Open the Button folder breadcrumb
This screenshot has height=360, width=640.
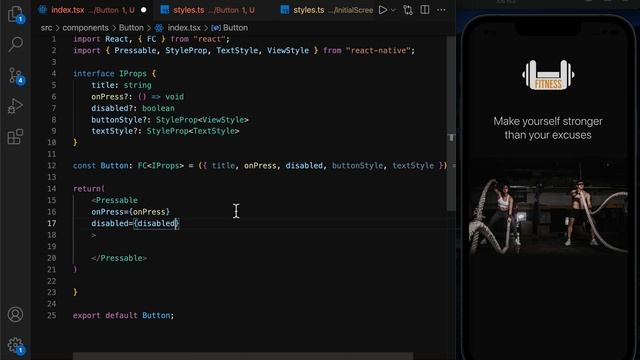tap(131, 28)
